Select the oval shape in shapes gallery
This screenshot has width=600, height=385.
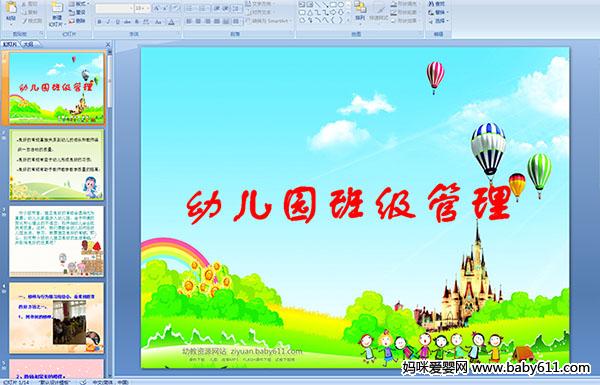pyautogui.click(x=341, y=5)
